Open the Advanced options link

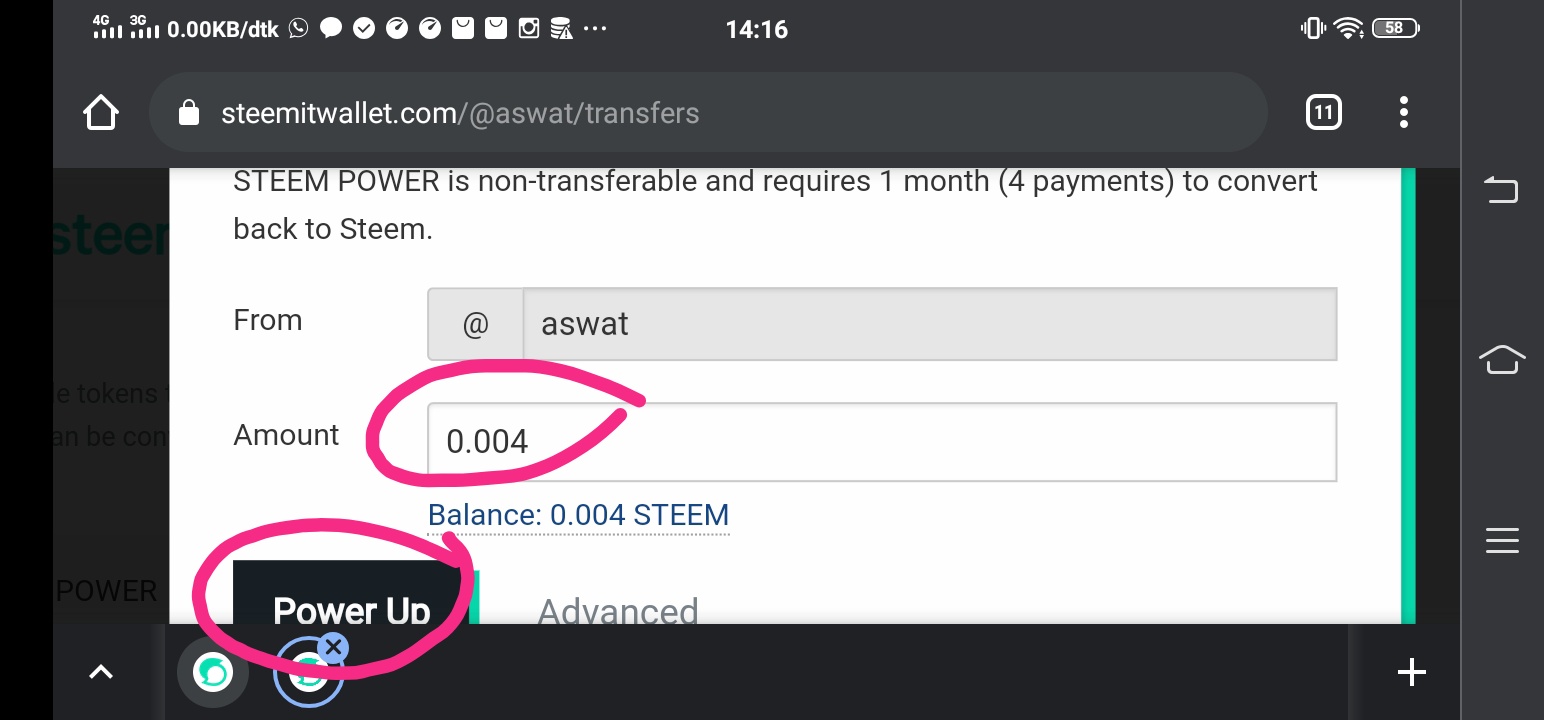[618, 610]
